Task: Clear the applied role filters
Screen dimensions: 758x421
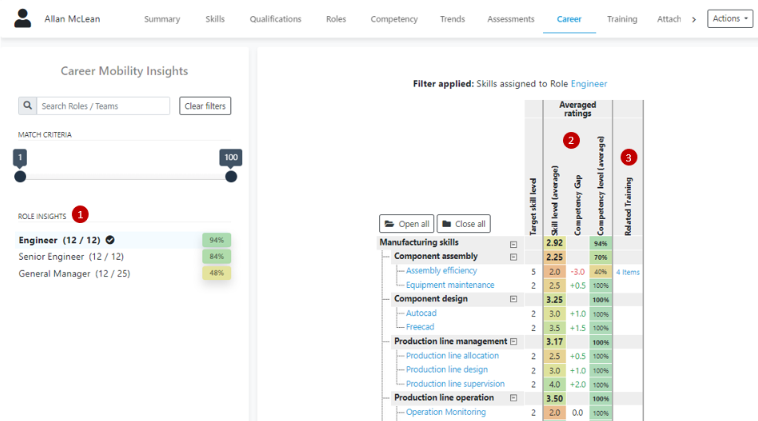Action: click(x=205, y=106)
